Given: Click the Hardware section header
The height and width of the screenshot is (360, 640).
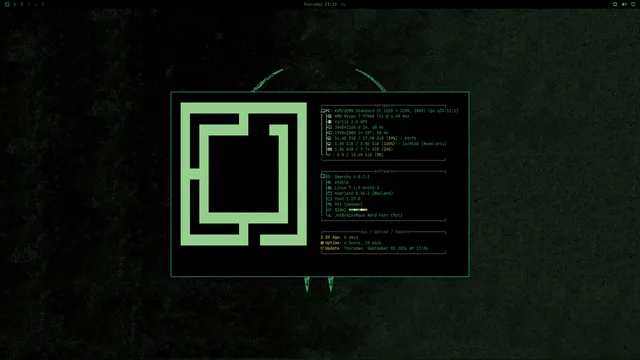Looking at the screenshot, I should tap(383, 106).
